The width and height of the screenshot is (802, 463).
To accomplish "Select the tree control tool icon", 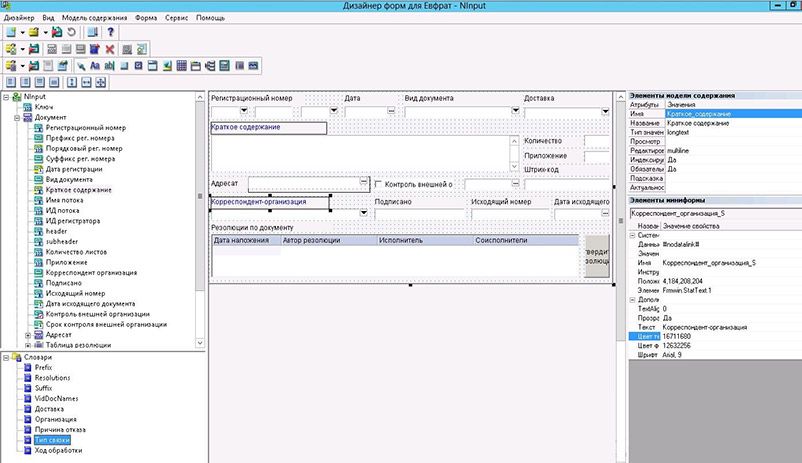I will pyautogui.click(x=210, y=65).
